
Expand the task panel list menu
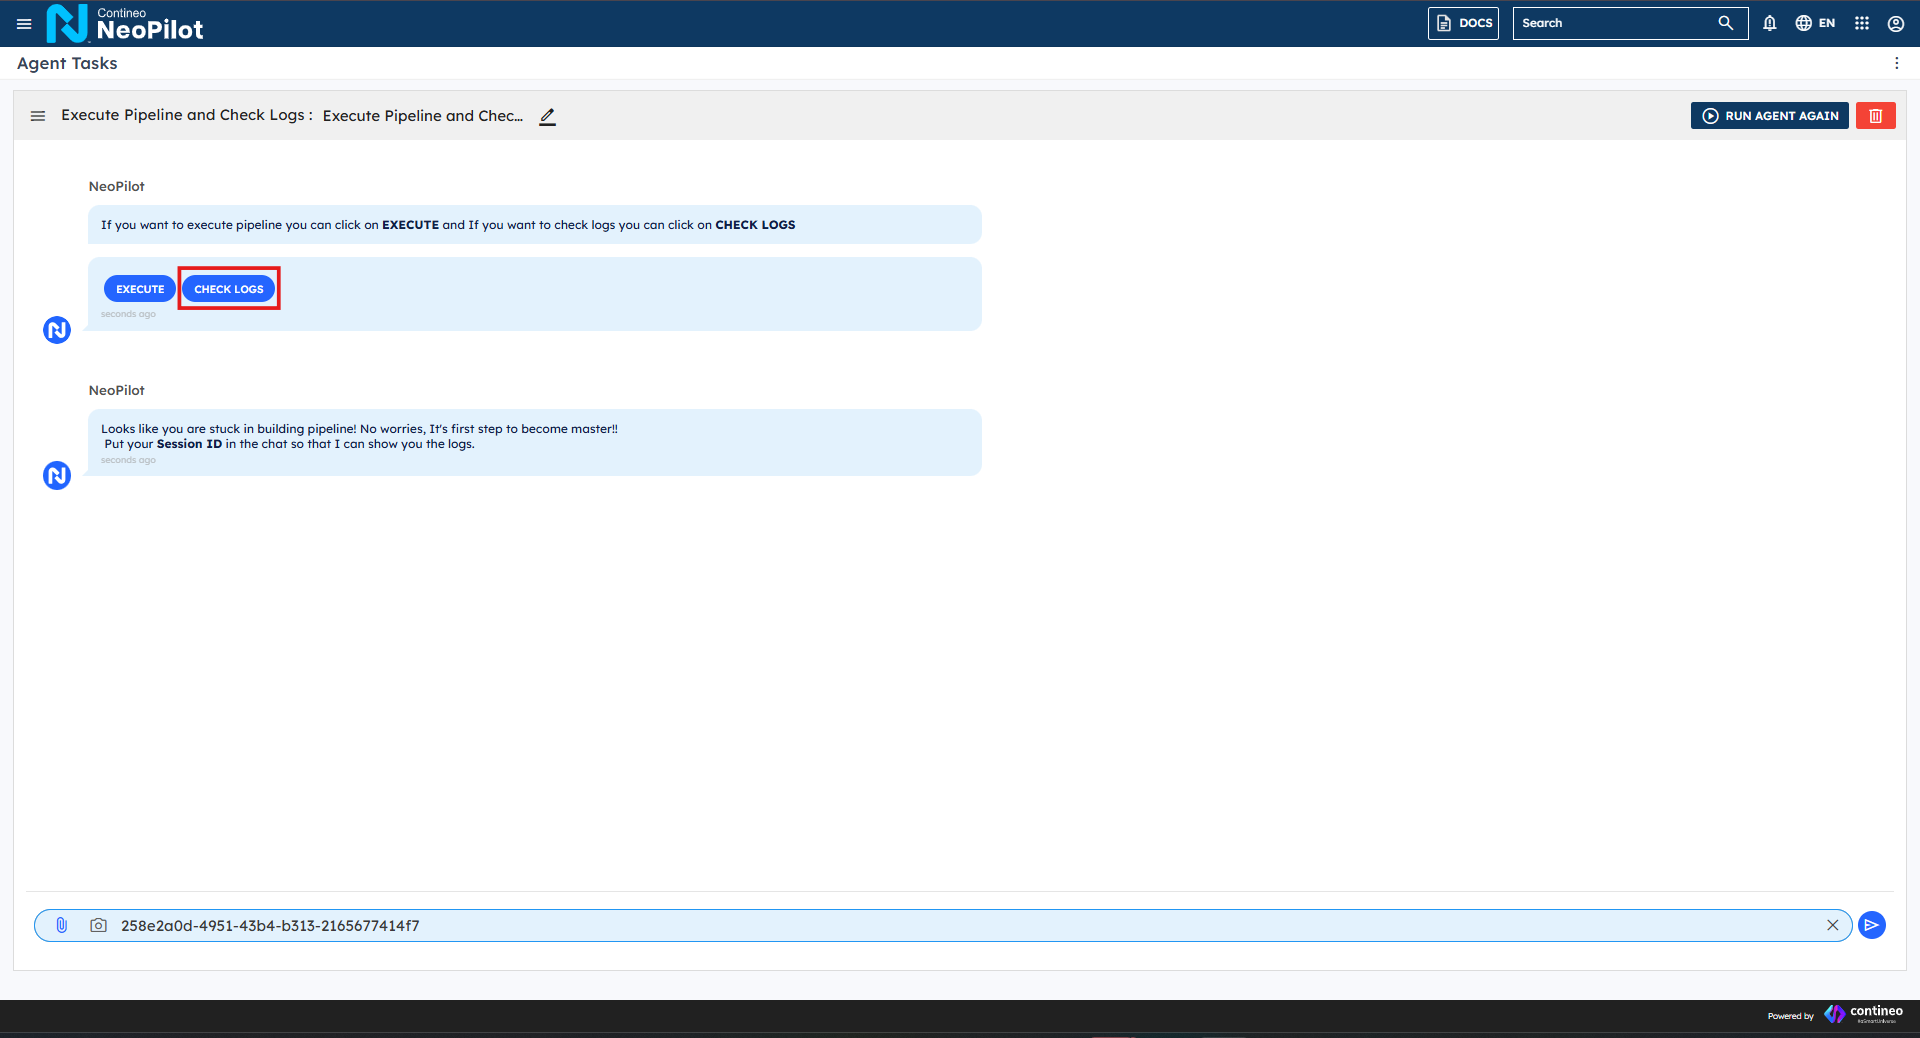(38, 116)
